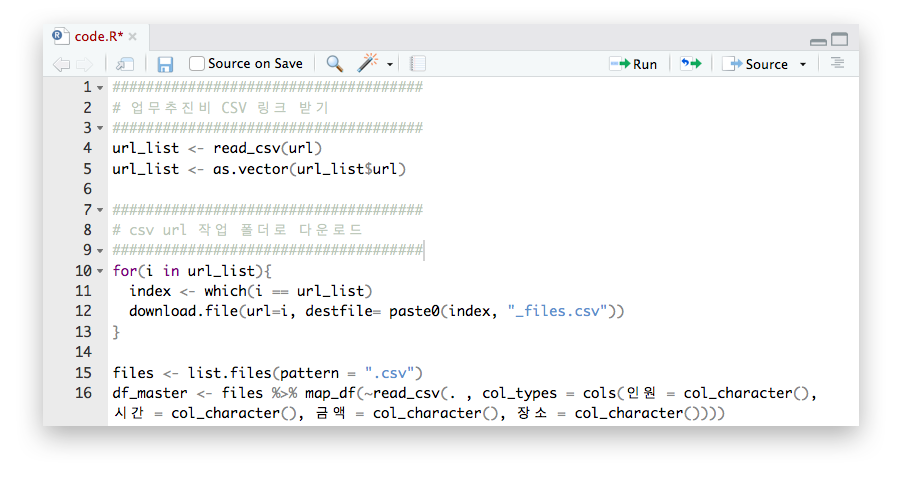898x488 pixels.
Task: Open Source options dropdown arrow
Action: [803, 64]
